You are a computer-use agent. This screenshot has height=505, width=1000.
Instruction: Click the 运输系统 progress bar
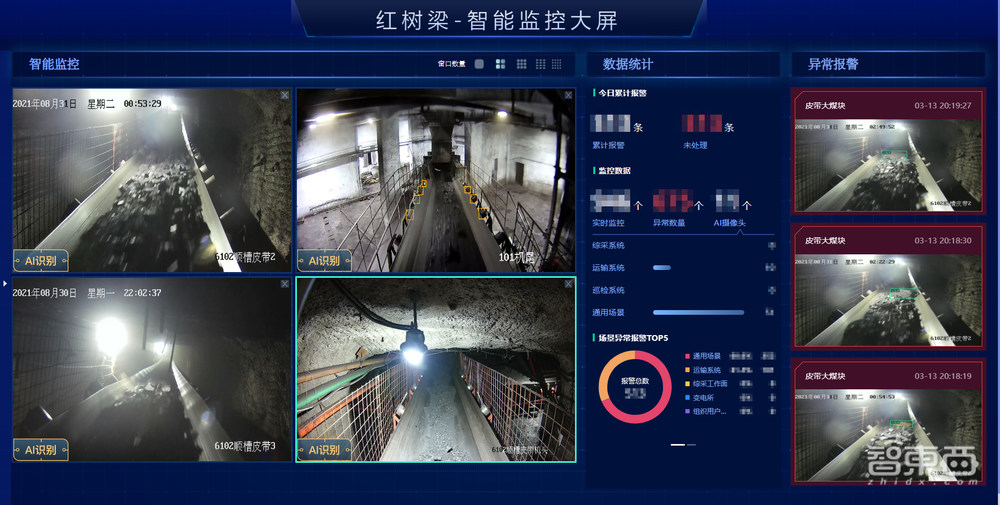coord(662,267)
